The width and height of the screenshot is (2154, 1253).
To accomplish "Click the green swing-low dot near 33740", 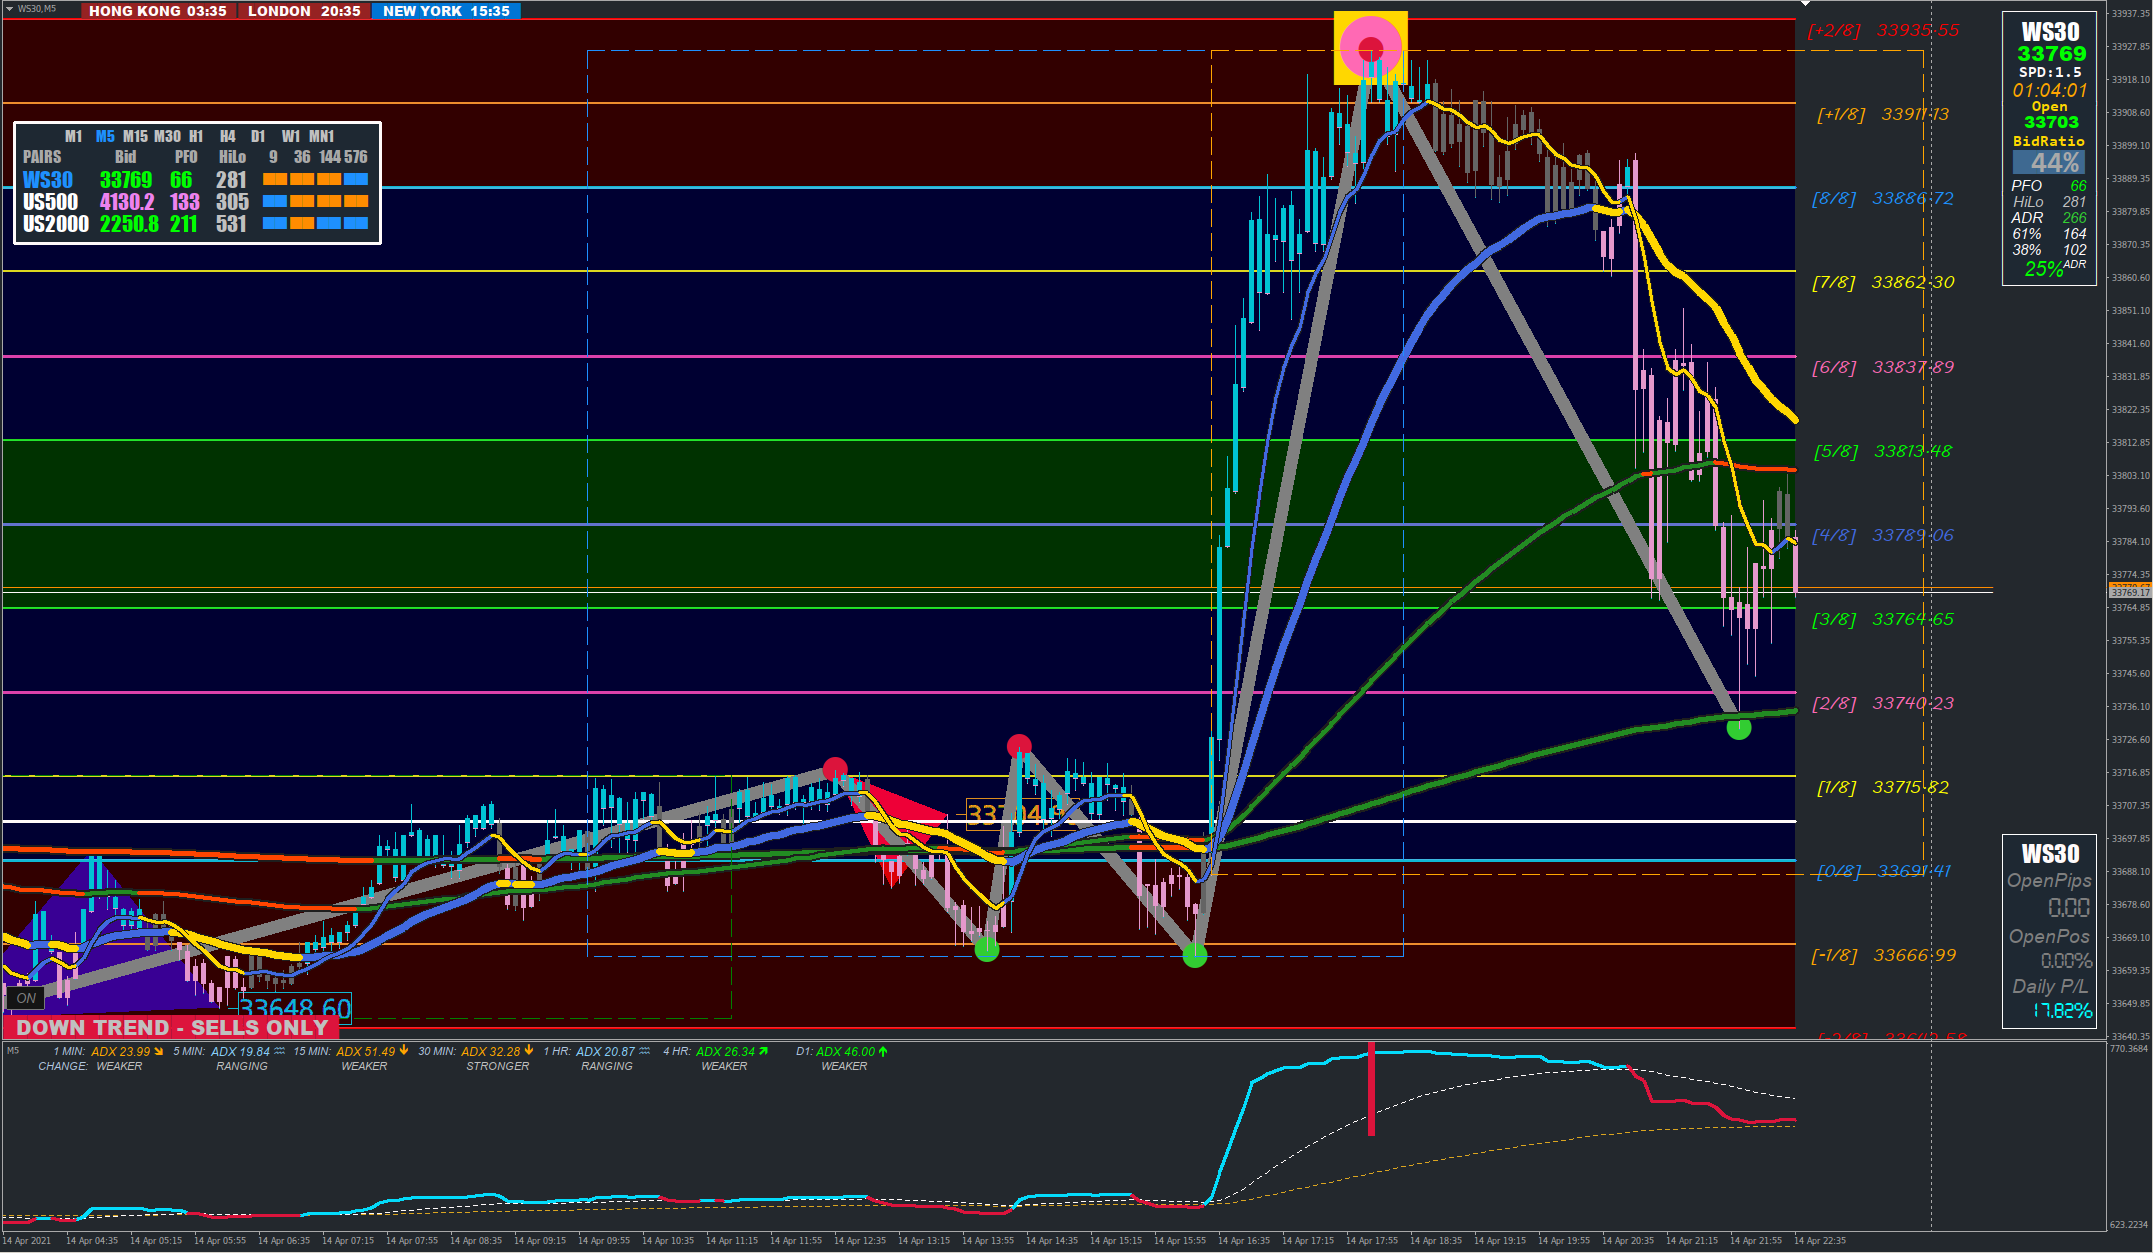I will 1738,728.
